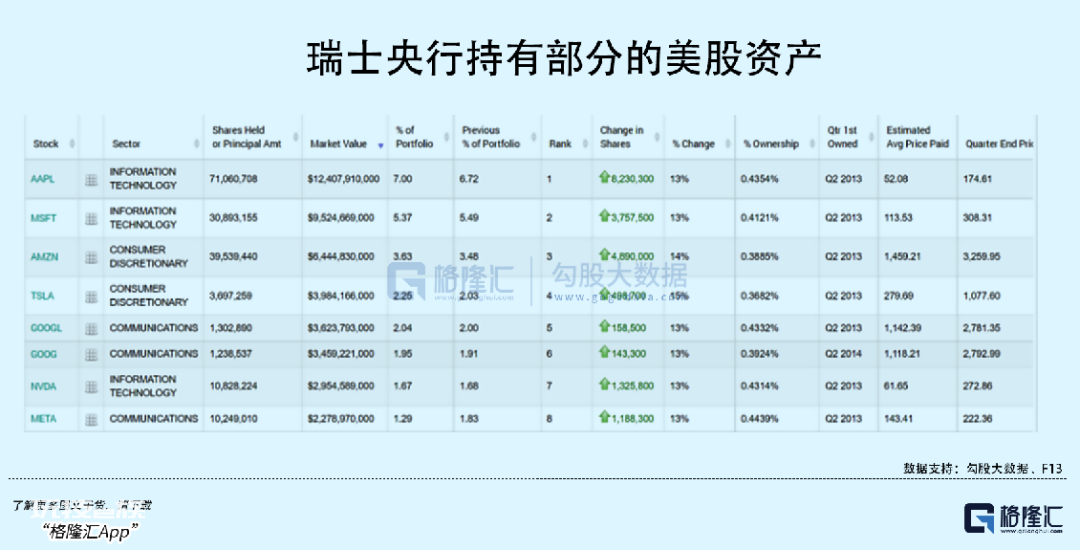Screen dimensions: 1080x550
Task: Open the GOOGL ticker link
Action: 46,328
